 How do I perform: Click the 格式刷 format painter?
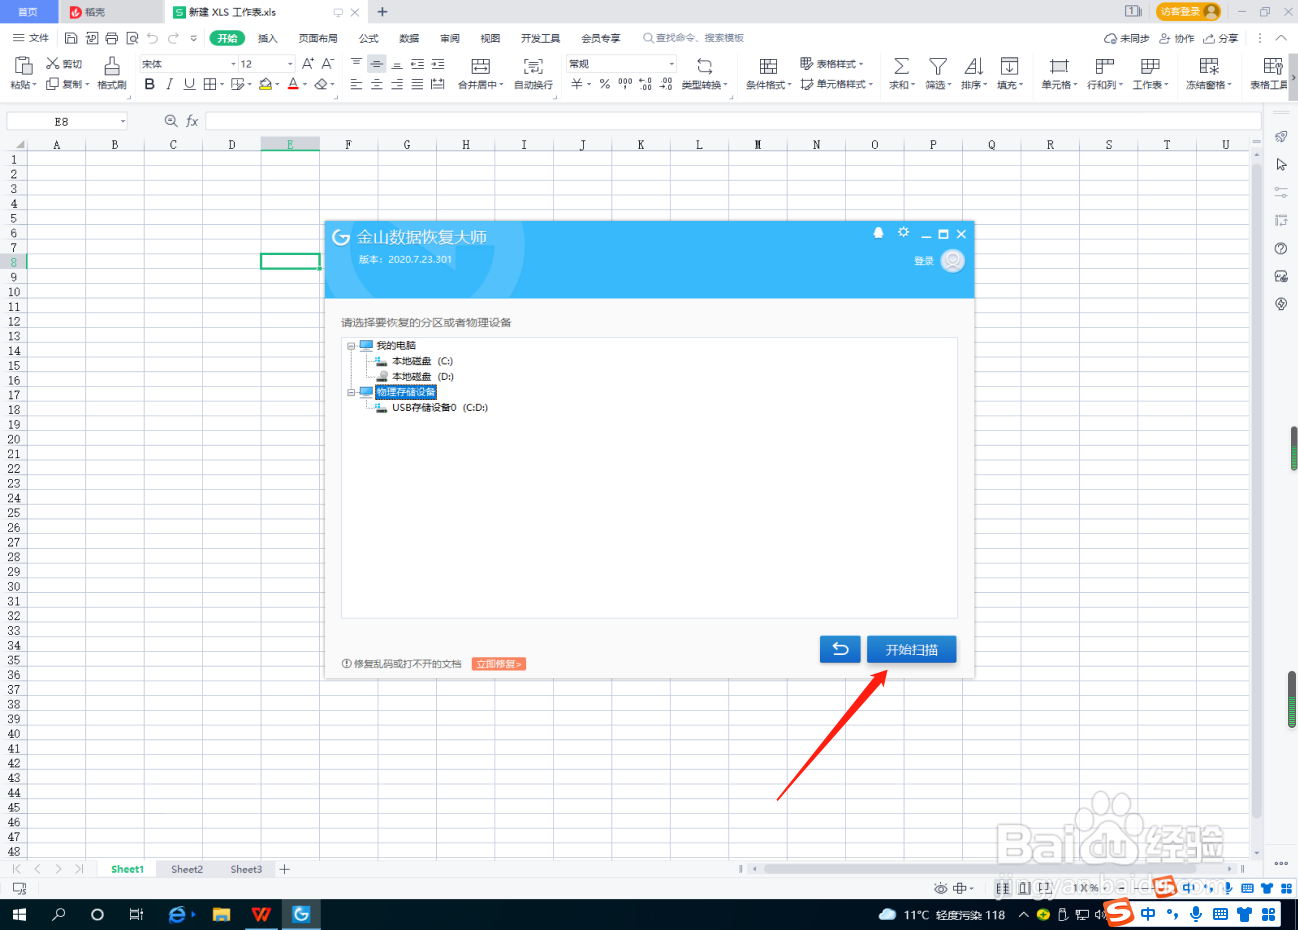click(112, 72)
